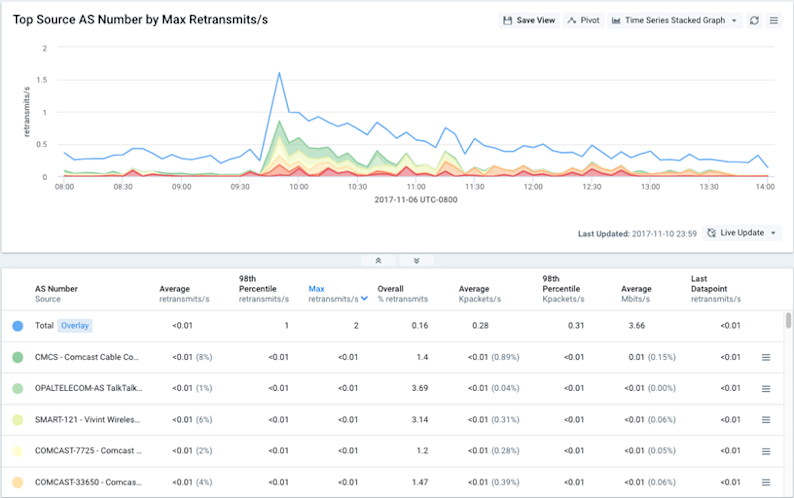Click the 10:00 marker on time axis
Screen dimensions: 794x498
click(x=299, y=187)
